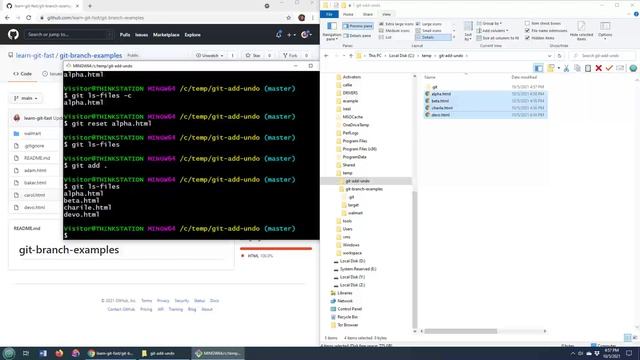The image size is (640, 360).
Task: Click the copy icon in Explorer toolbar
Action: [x=577, y=68]
